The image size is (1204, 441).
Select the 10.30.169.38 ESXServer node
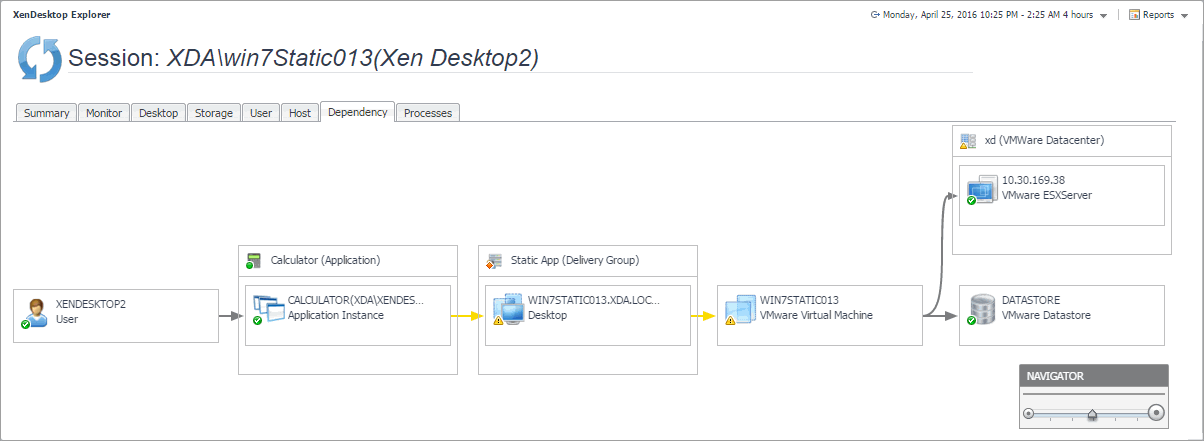pos(1062,195)
